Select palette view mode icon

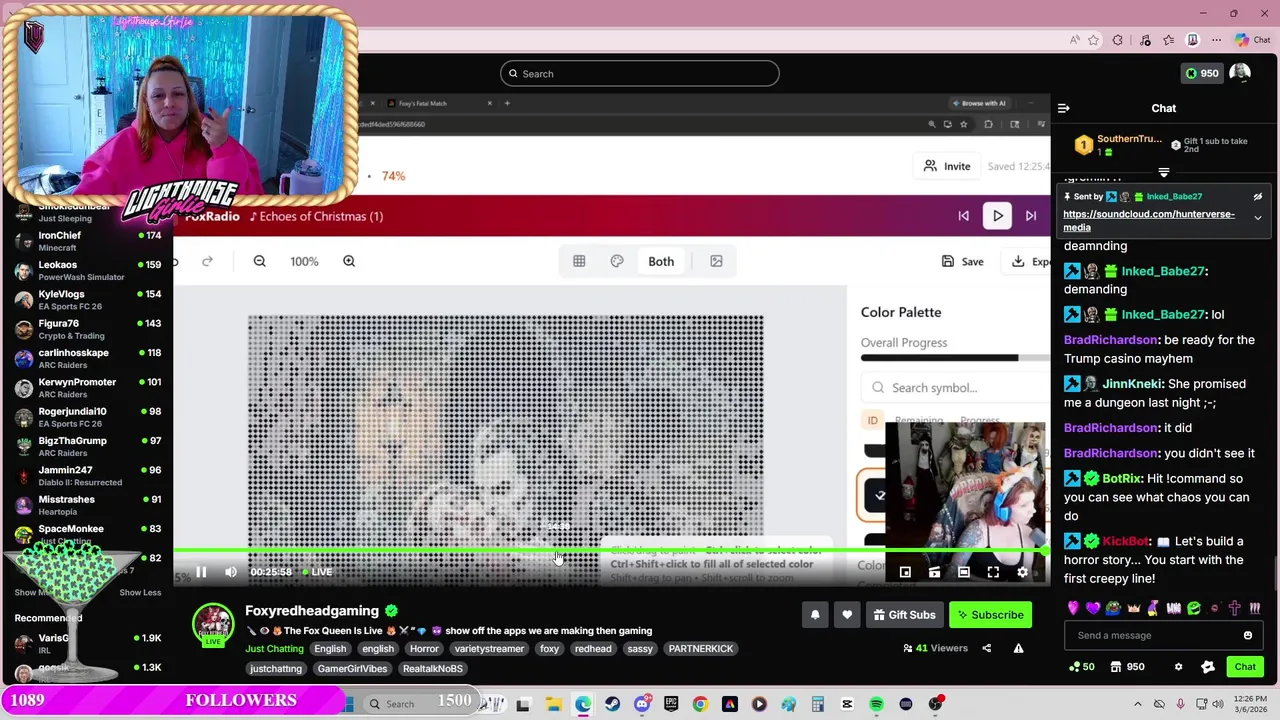pos(617,261)
